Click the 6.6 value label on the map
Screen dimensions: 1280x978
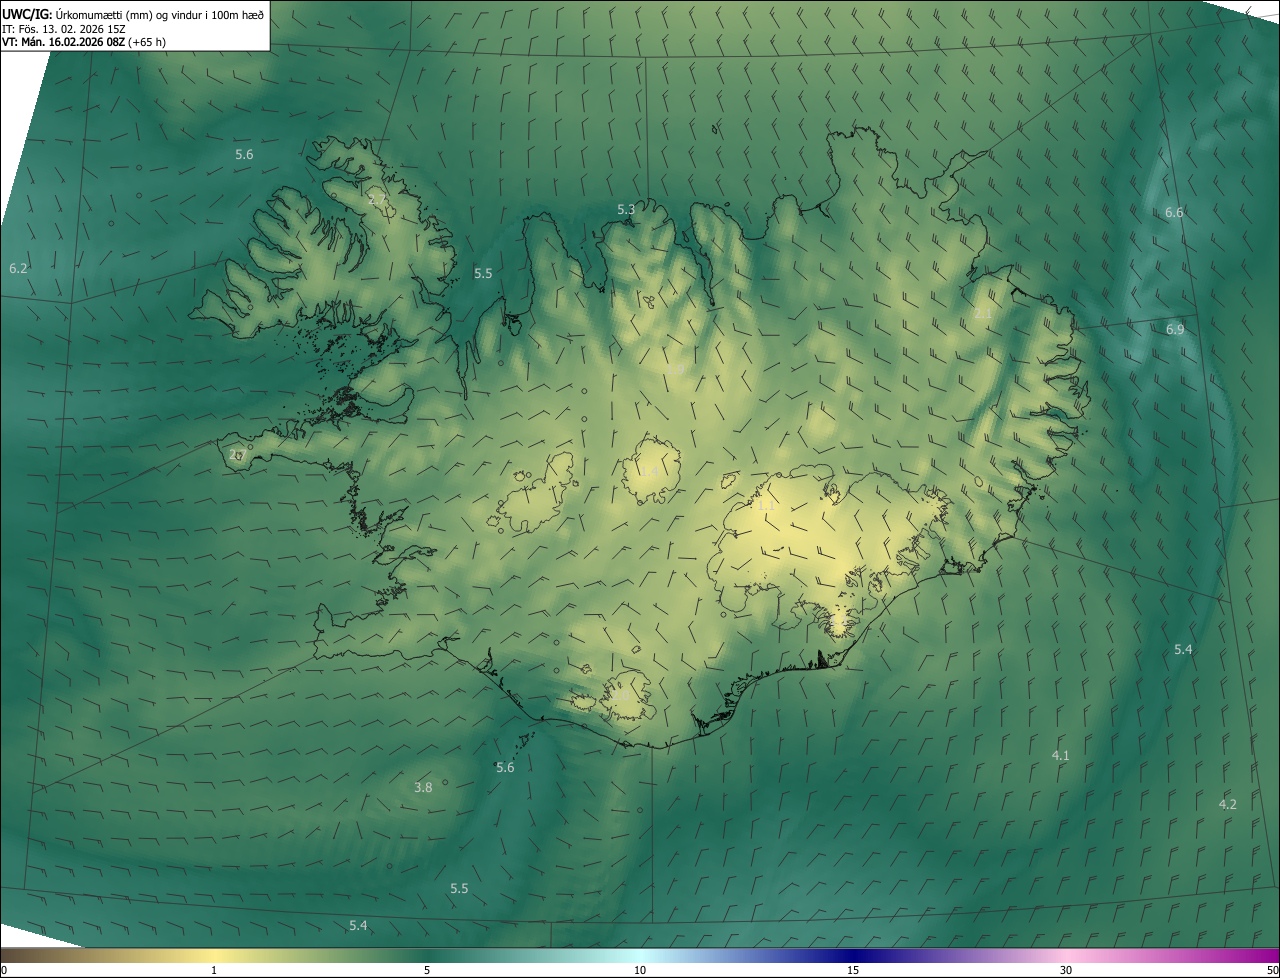click(1174, 212)
